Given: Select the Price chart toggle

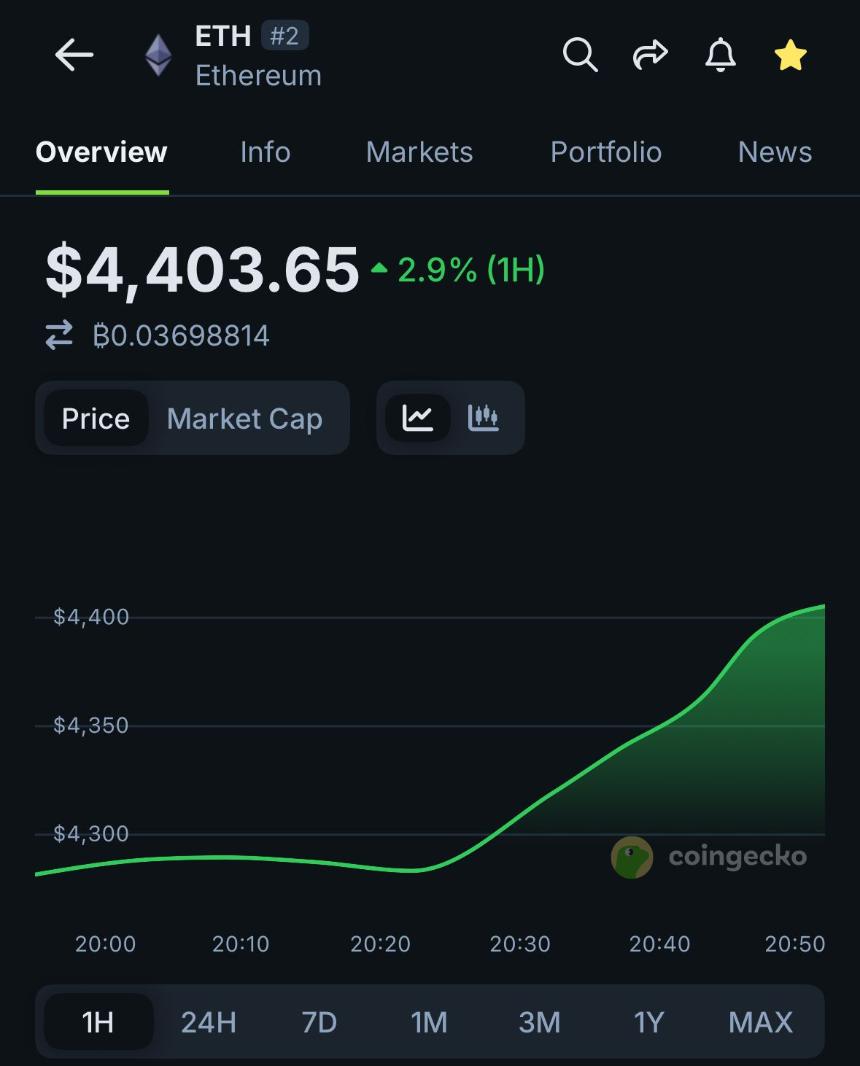Looking at the screenshot, I should click(96, 418).
